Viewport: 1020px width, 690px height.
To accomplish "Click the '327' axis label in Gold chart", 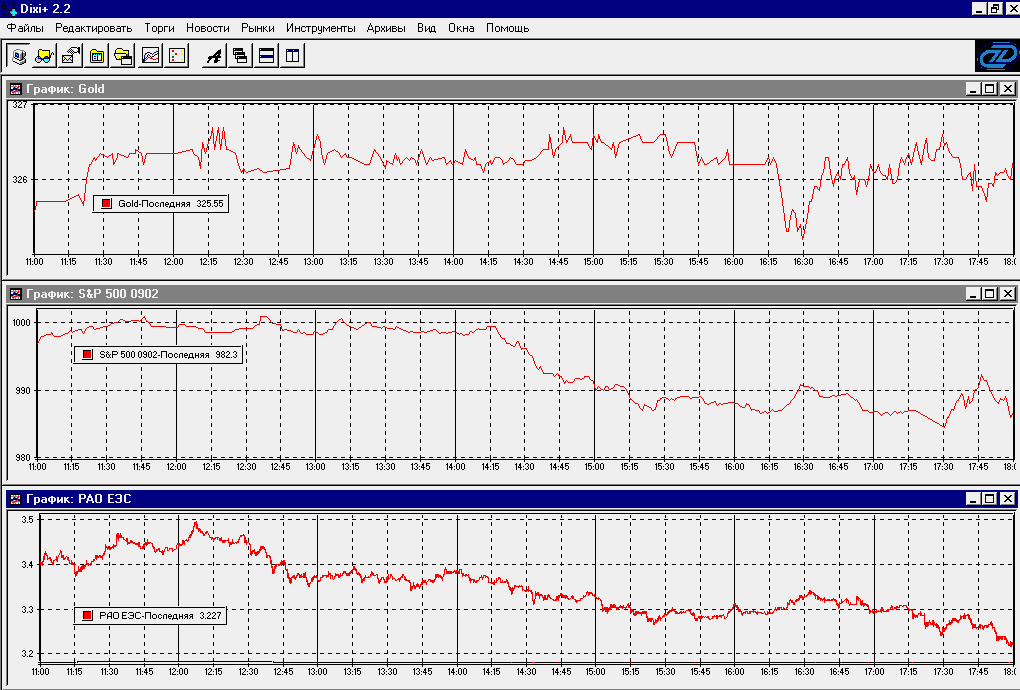I will [20, 105].
